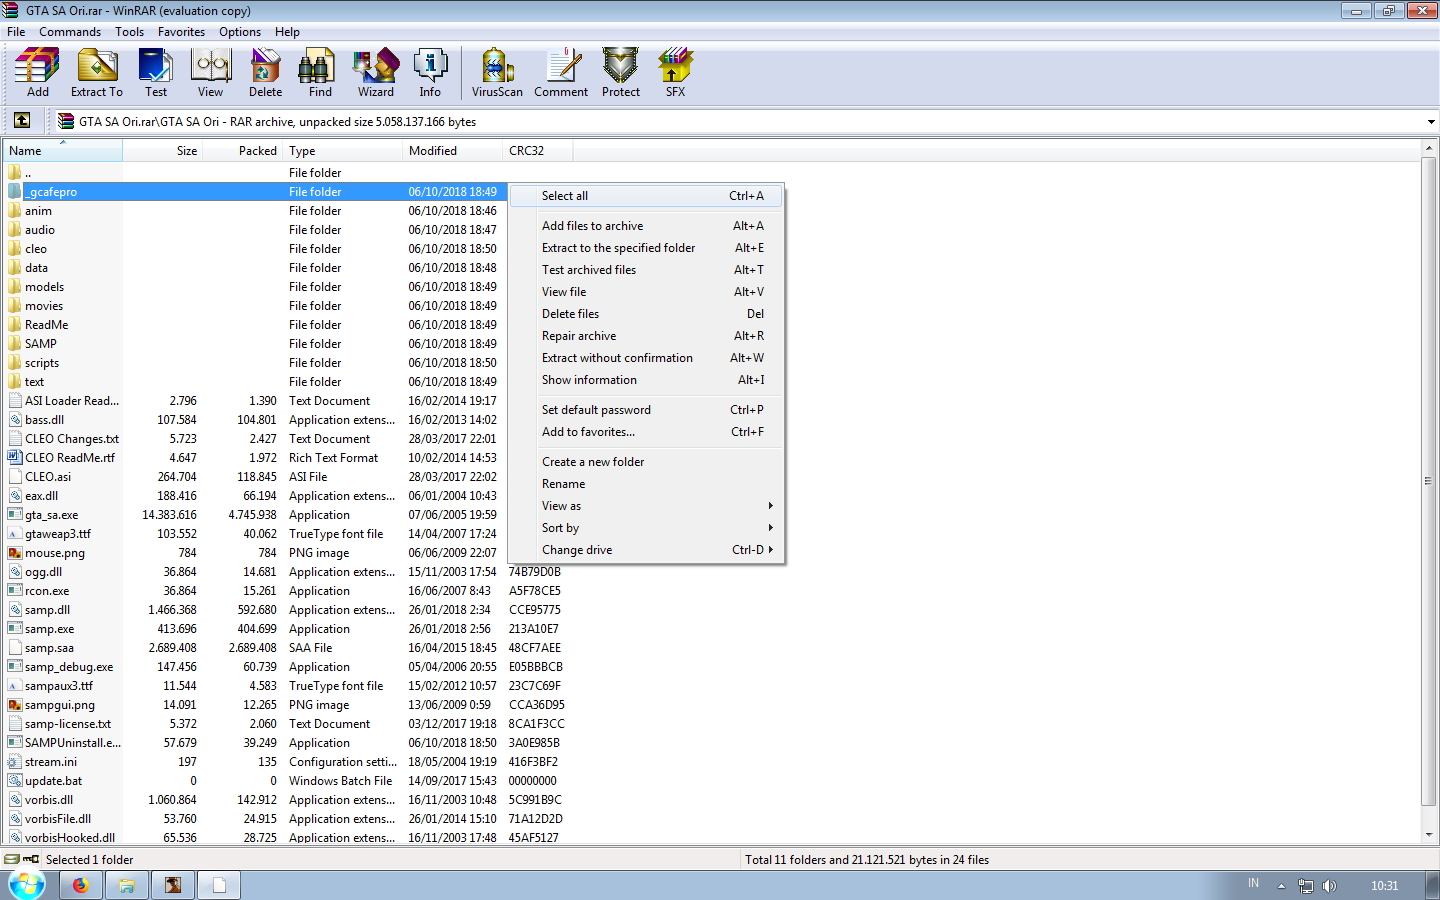
Task: Open the Favorites menu
Action: 181,32
